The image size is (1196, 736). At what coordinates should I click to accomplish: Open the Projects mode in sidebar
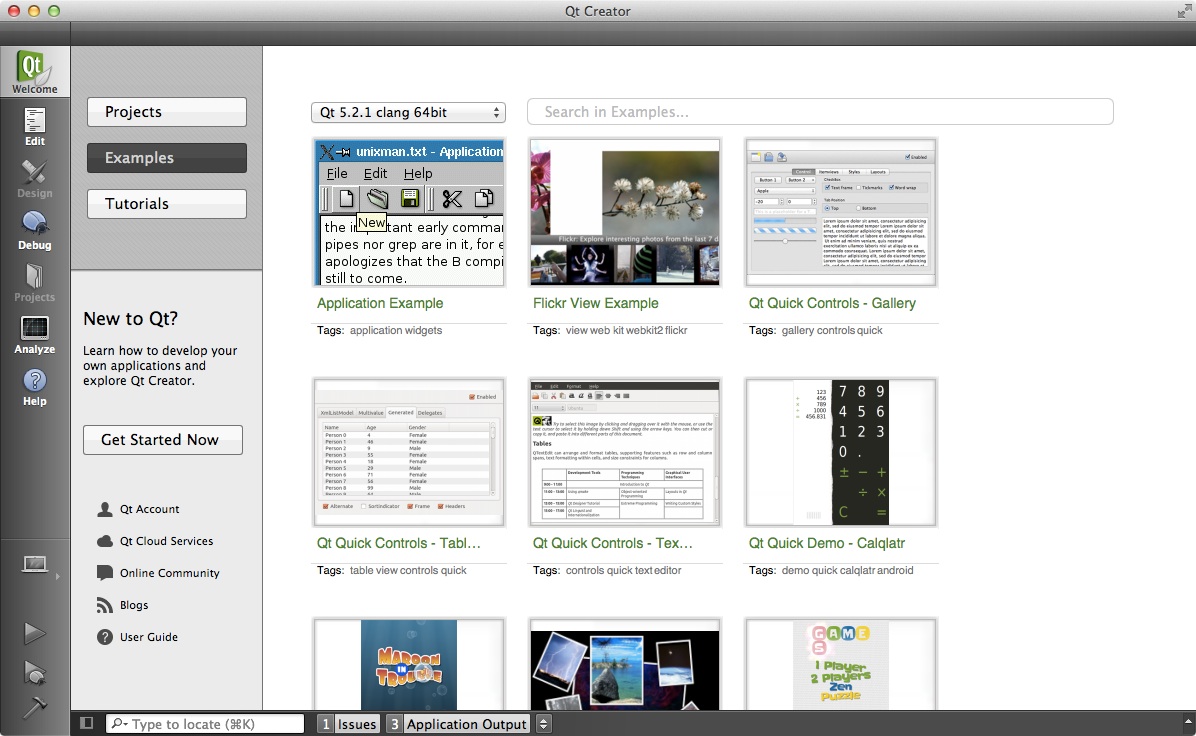click(x=34, y=281)
